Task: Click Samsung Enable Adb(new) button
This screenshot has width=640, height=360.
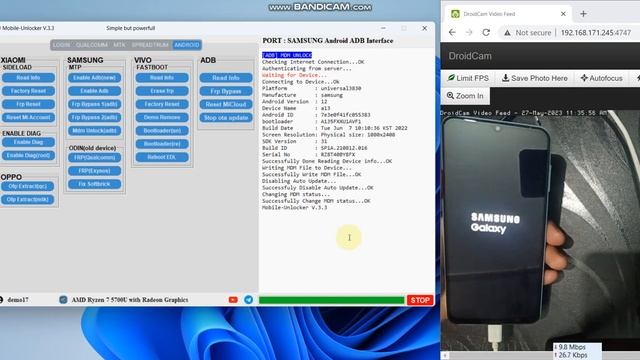Action: [94, 78]
